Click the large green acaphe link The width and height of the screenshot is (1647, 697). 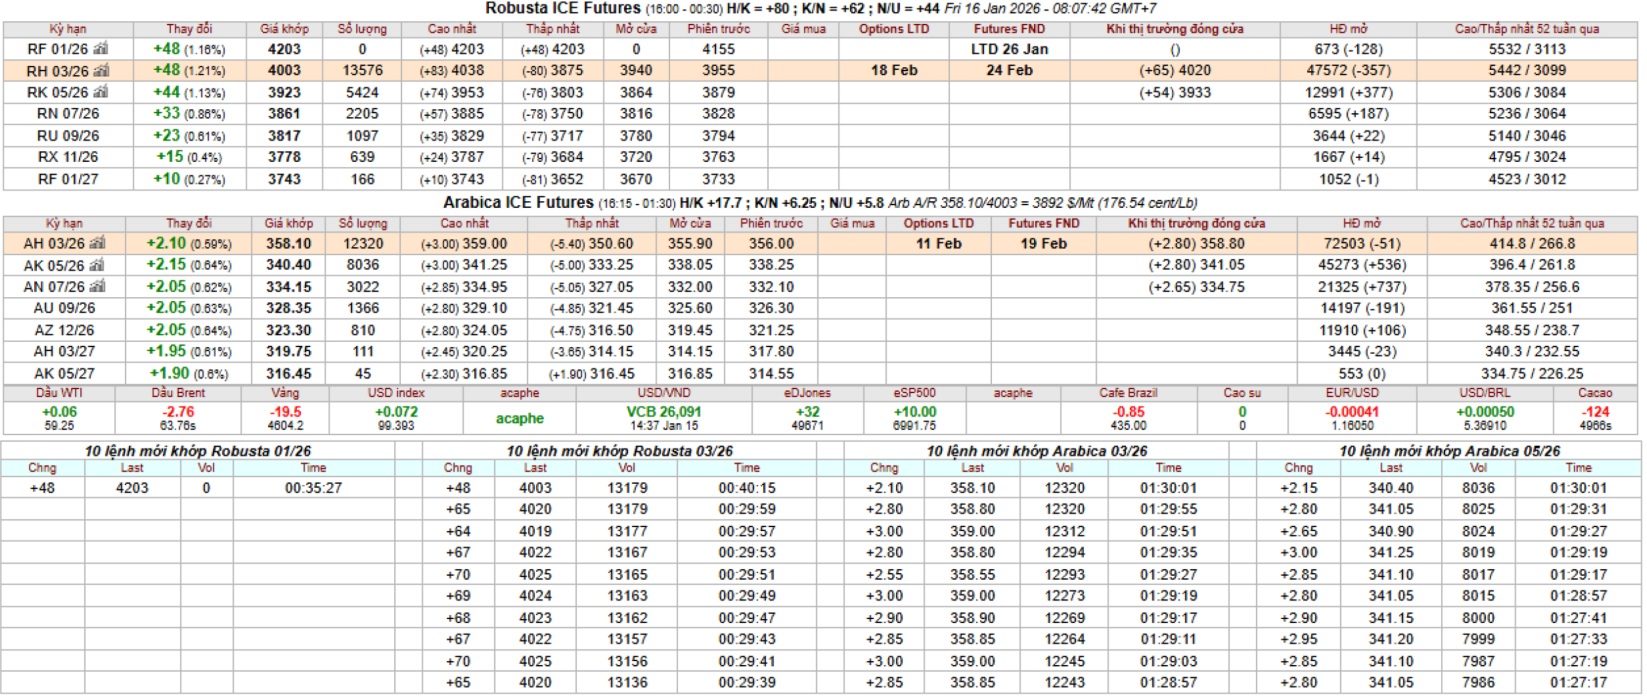[x=520, y=418]
